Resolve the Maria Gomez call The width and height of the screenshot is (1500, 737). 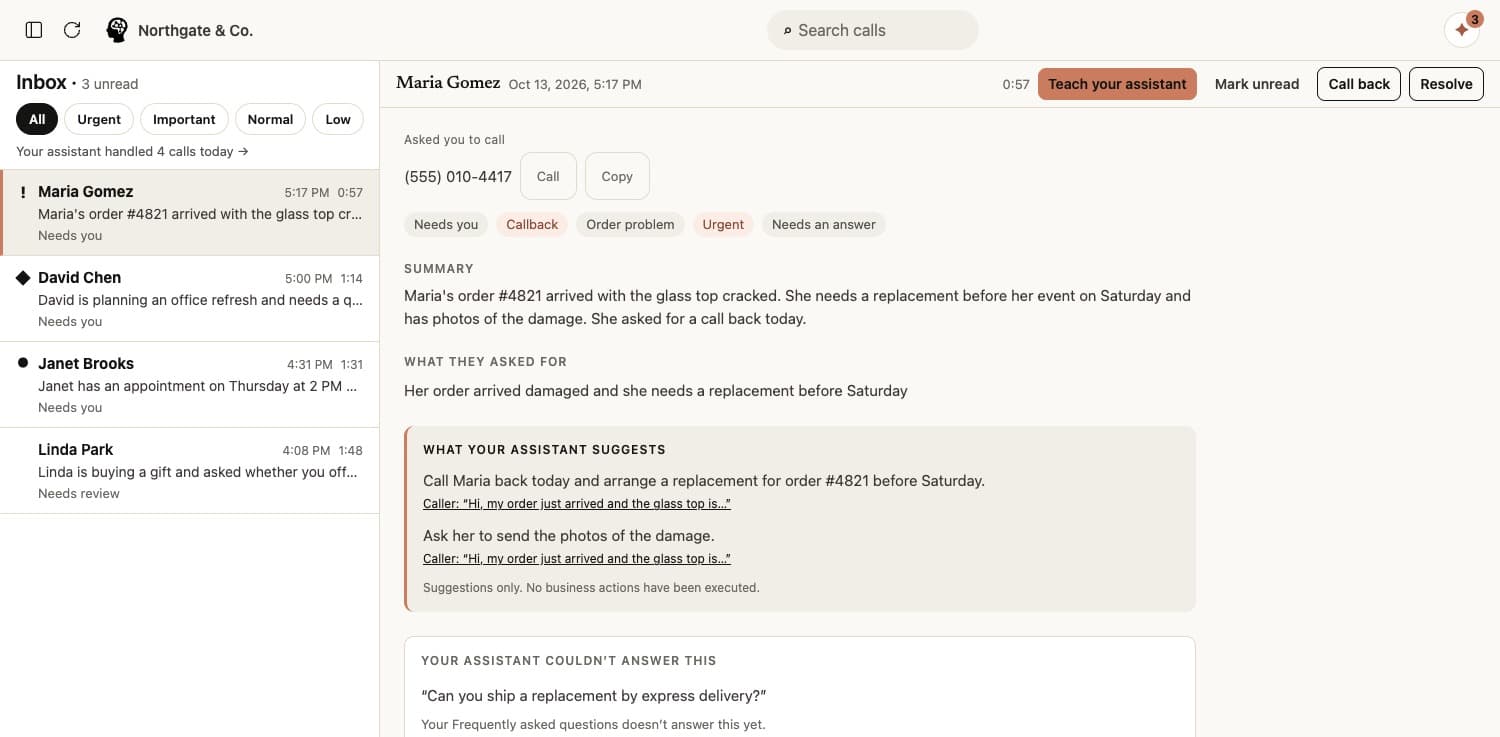1446,84
